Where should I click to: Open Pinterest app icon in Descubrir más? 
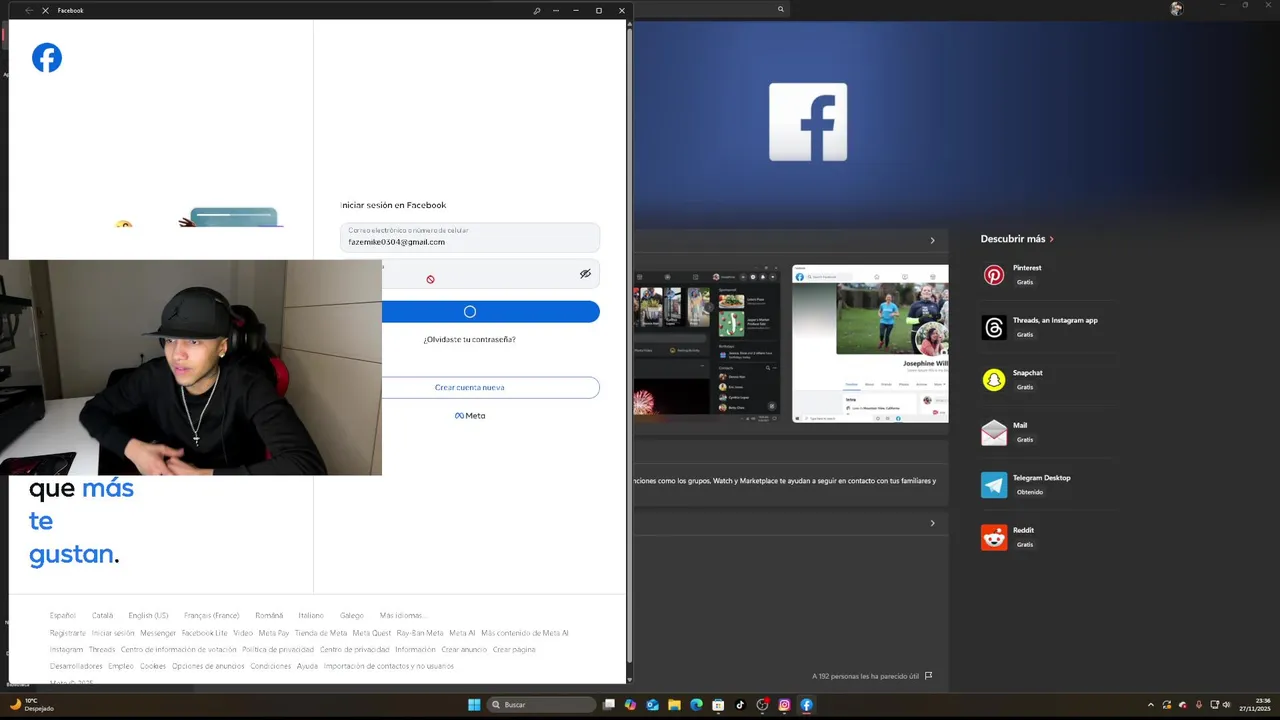(994, 275)
